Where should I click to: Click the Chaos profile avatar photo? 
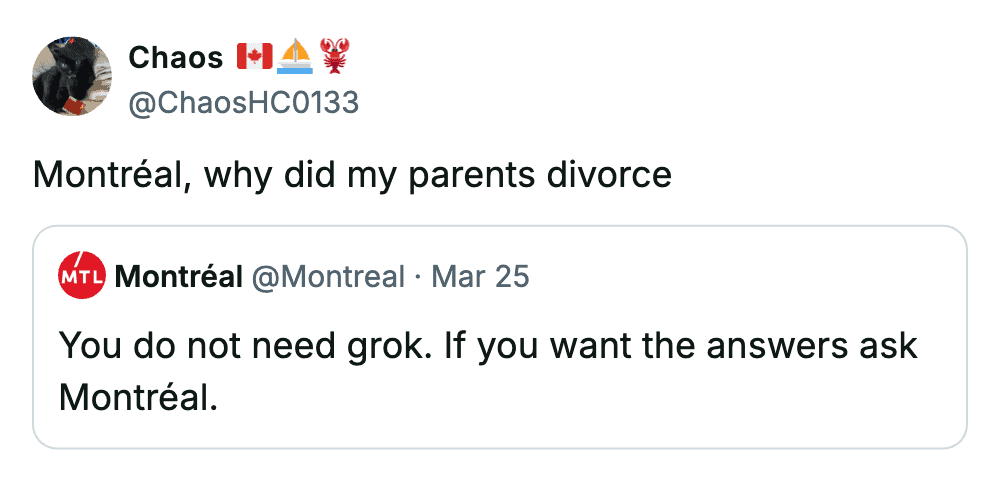[73, 78]
